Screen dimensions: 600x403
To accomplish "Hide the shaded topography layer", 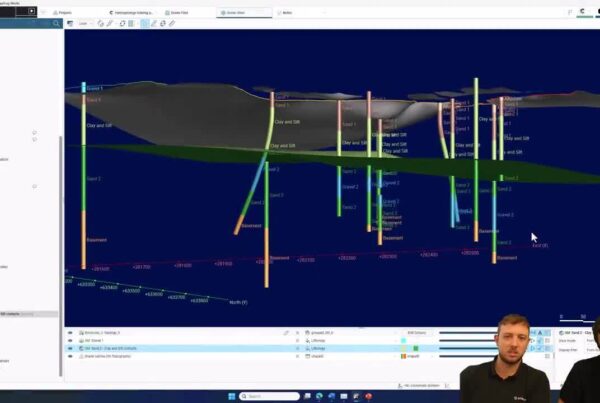I will pyautogui.click(x=70, y=356).
